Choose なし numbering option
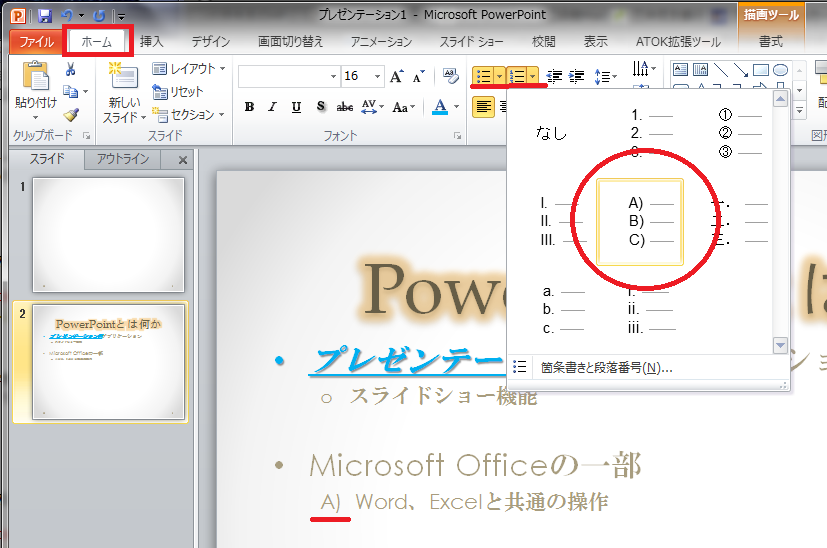 (x=551, y=133)
